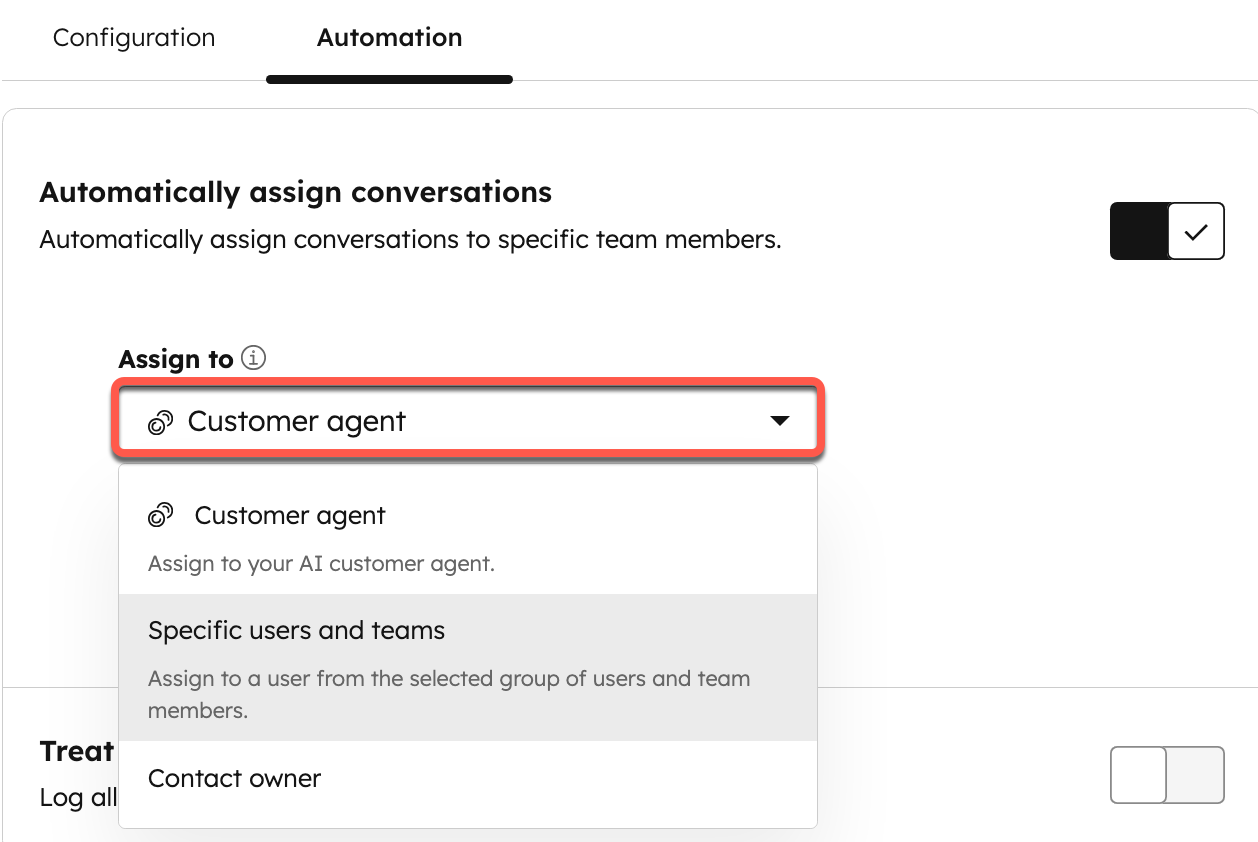The width and height of the screenshot is (1258, 842).
Task: Click the checkmark on the enabled assignment toggle
Action: [1196, 231]
